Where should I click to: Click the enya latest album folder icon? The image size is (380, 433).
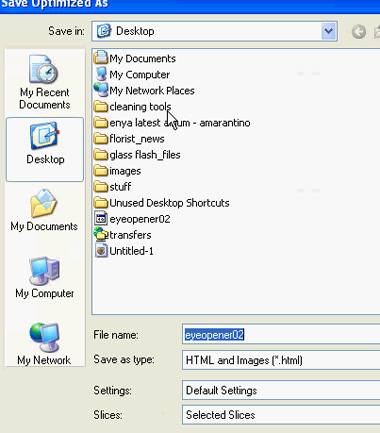click(x=101, y=122)
